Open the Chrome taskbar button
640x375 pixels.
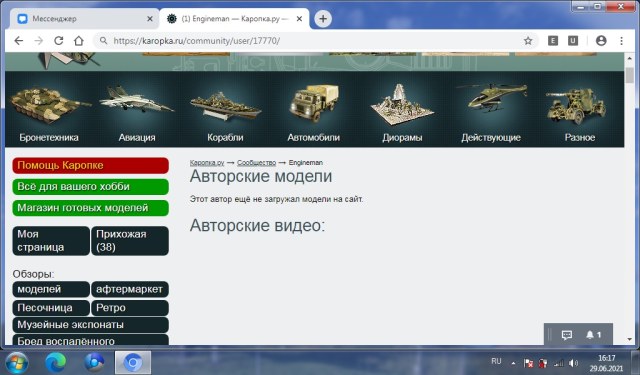[x=133, y=362]
